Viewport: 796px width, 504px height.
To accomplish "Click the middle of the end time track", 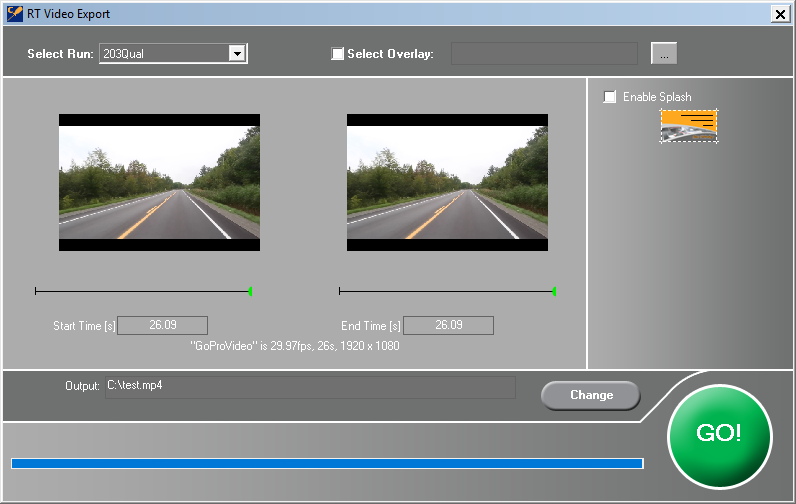I will [446, 291].
